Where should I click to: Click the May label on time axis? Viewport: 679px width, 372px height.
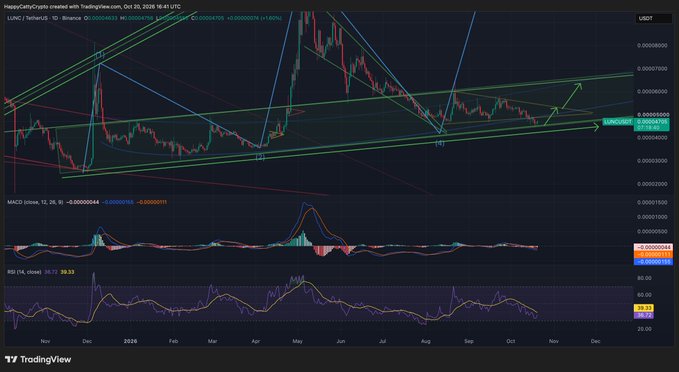tap(297, 341)
